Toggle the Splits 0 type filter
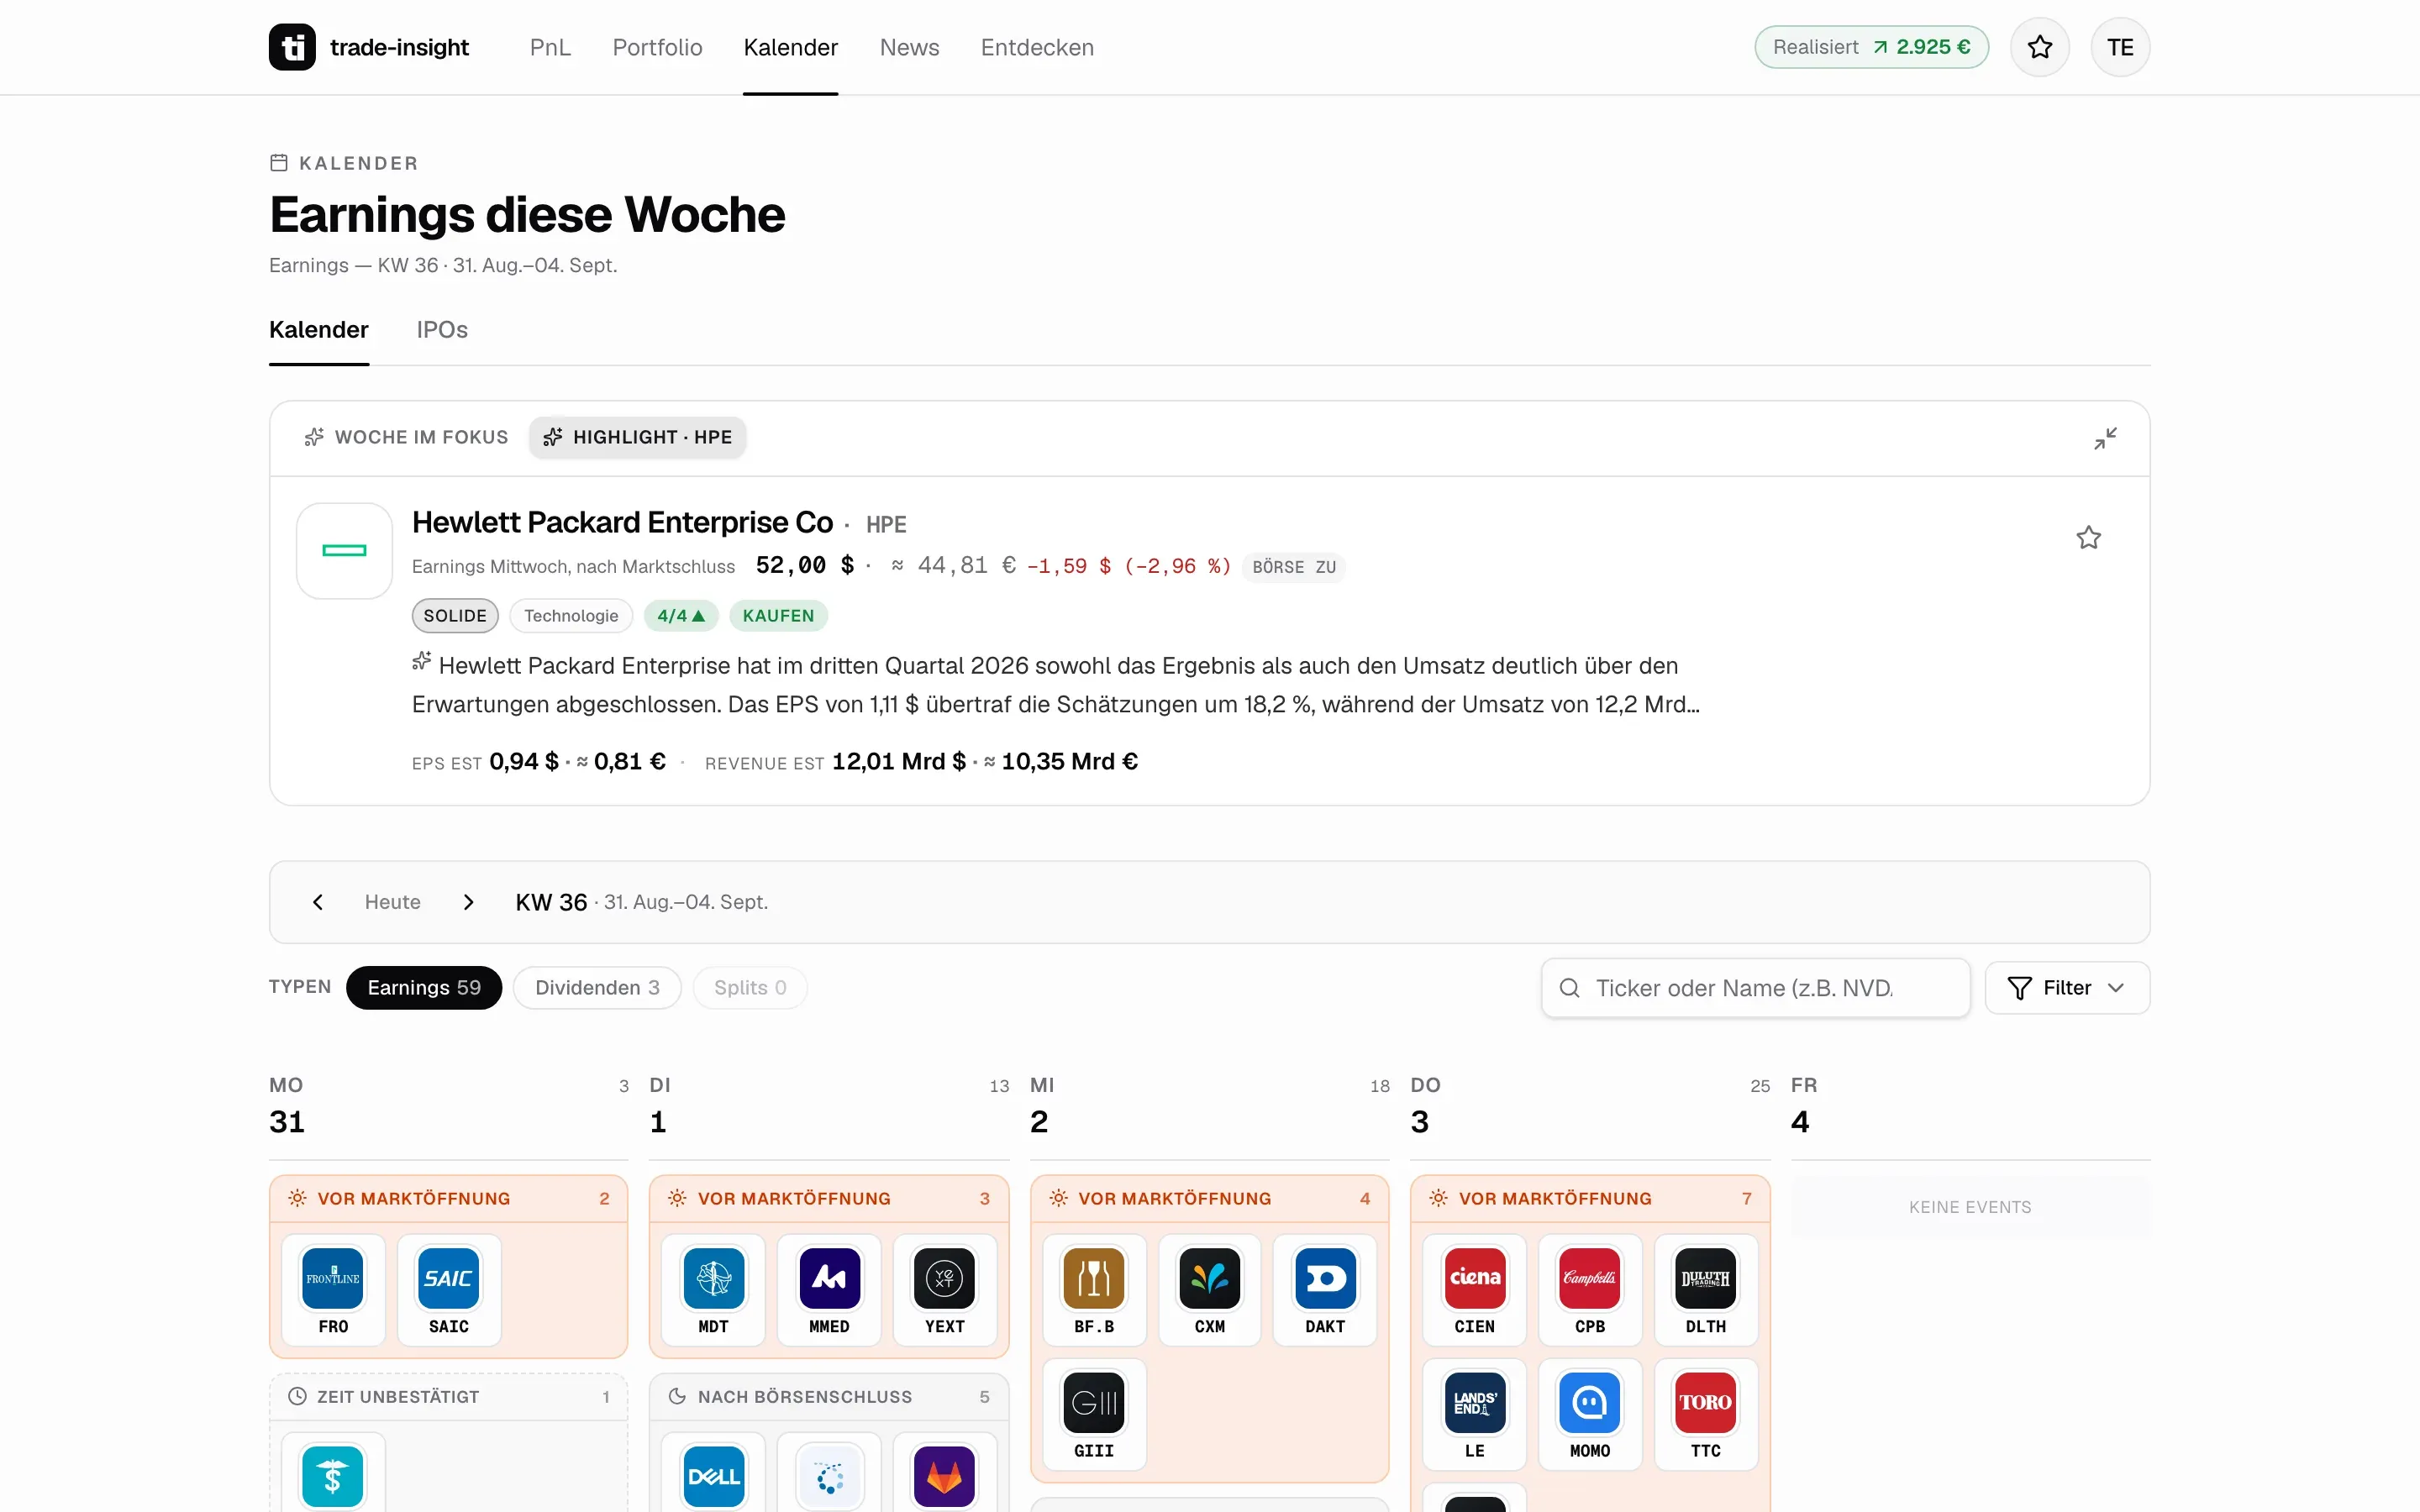Image resolution: width=2420 pixels, height=1512 pixels. click(x=750, y=988)
